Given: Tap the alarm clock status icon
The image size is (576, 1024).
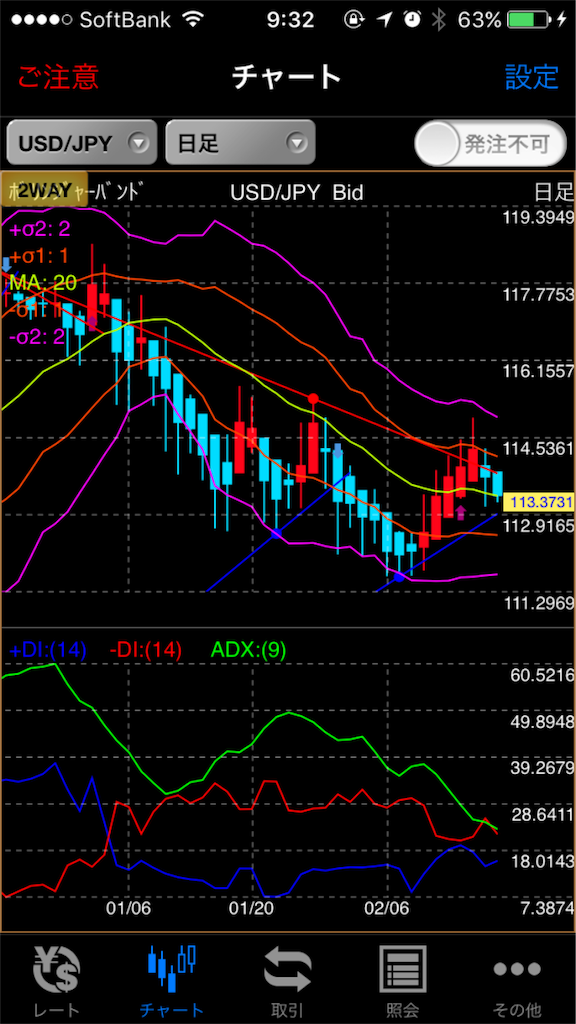Looking at the screenshot, I should click(412, 20).
